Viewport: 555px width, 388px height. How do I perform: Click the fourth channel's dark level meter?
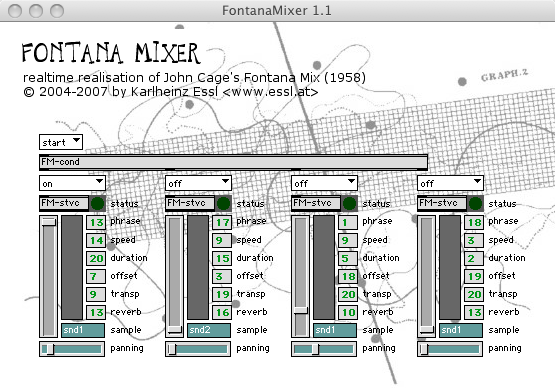tap(450, 267)
